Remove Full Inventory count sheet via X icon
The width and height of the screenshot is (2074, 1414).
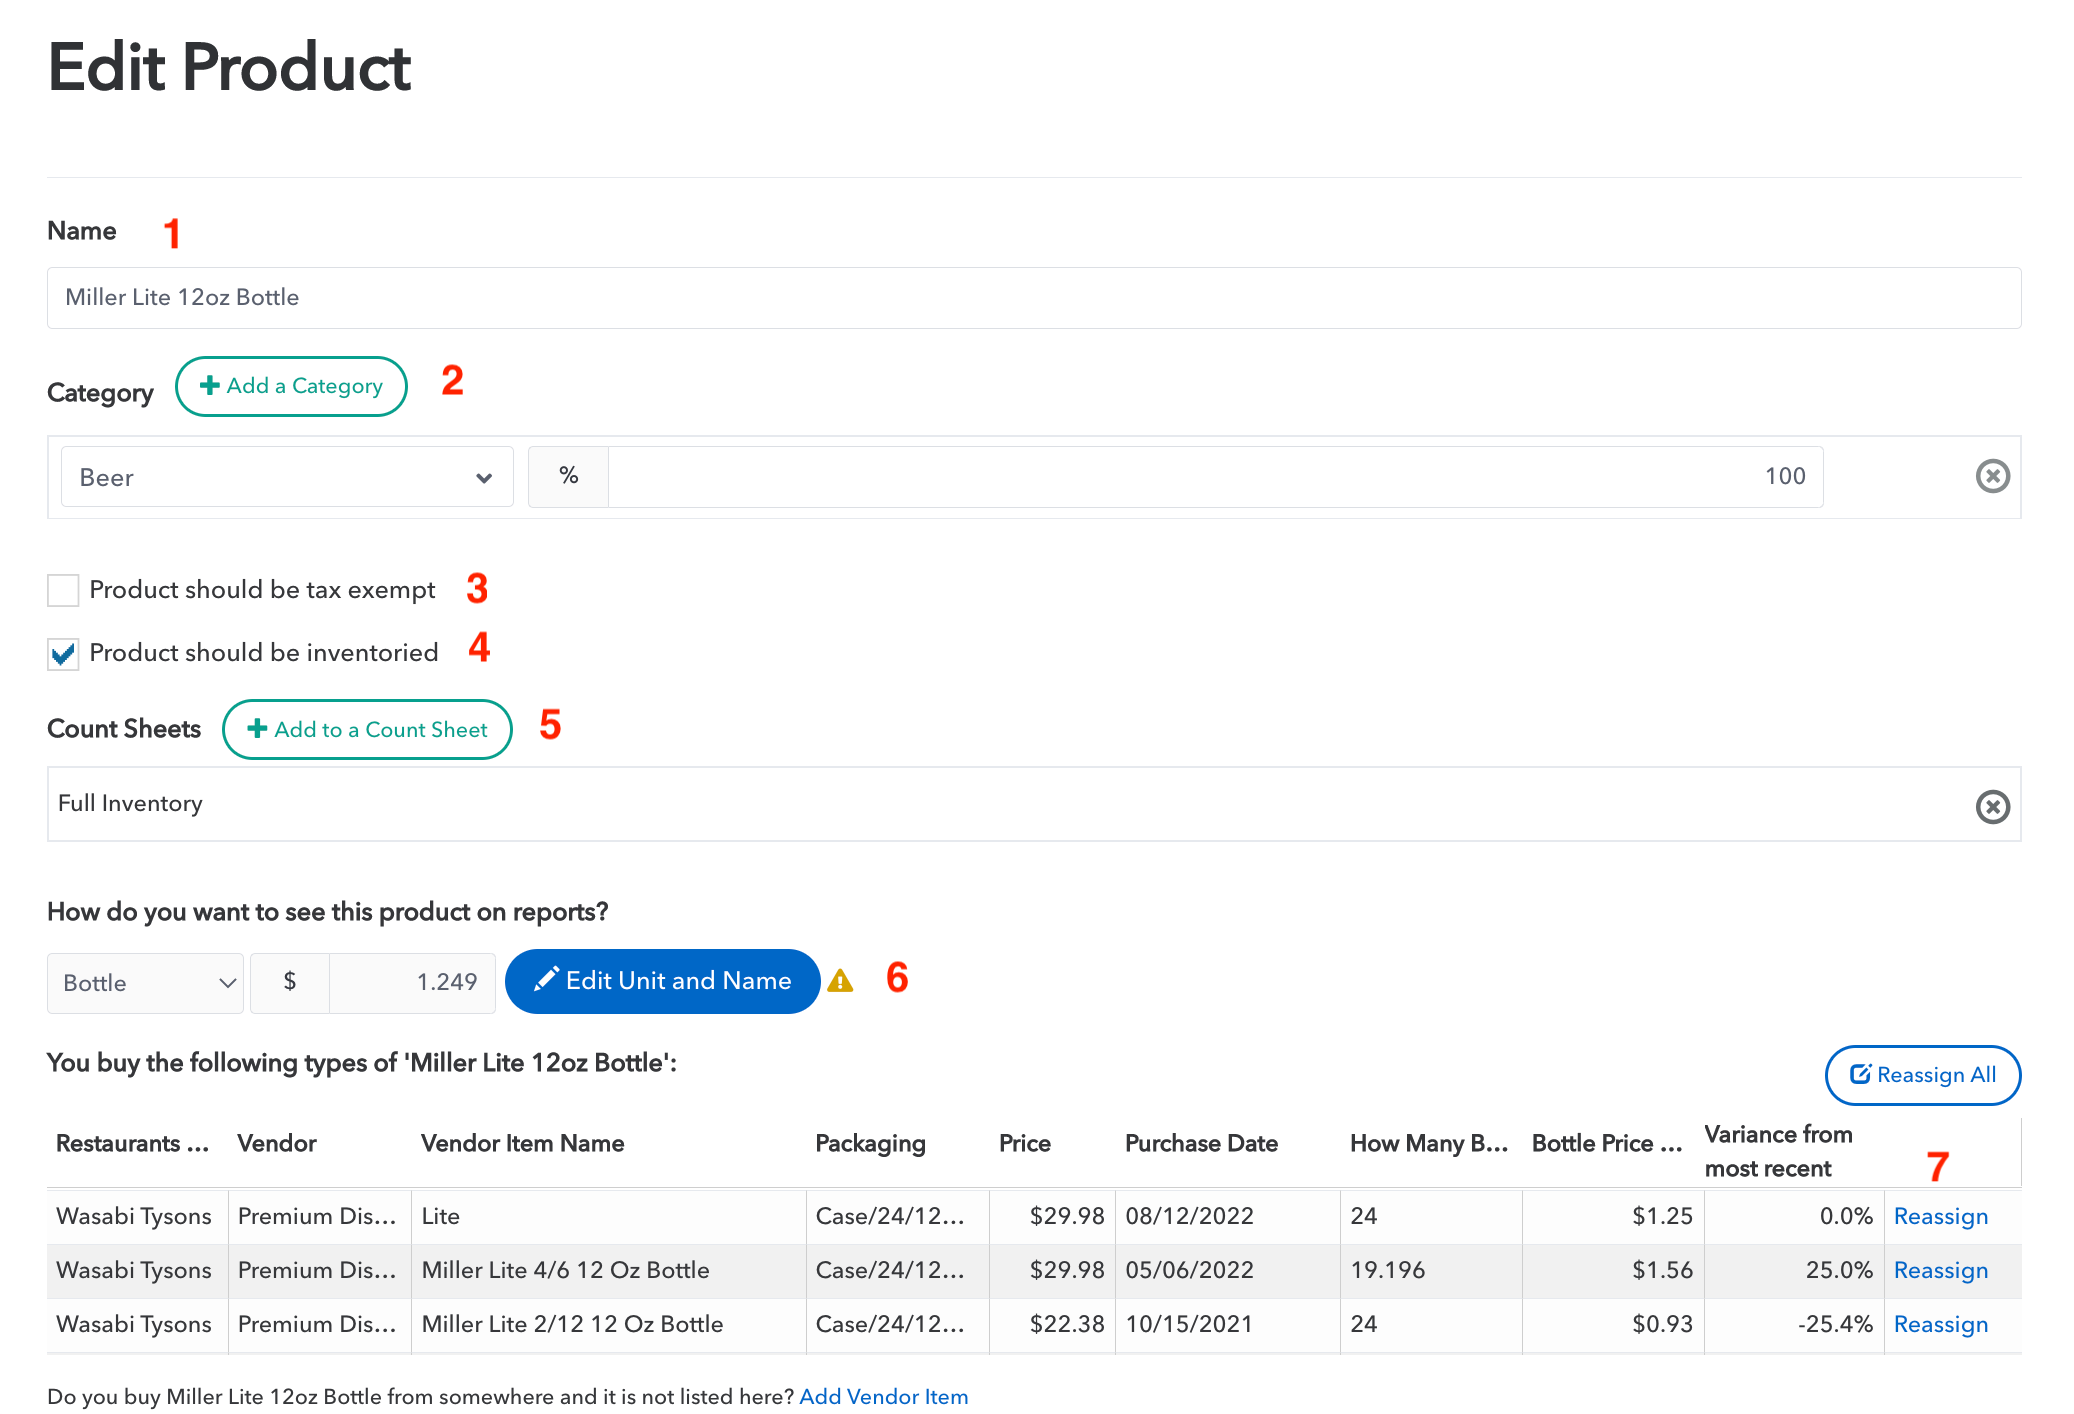[1992, 806]
